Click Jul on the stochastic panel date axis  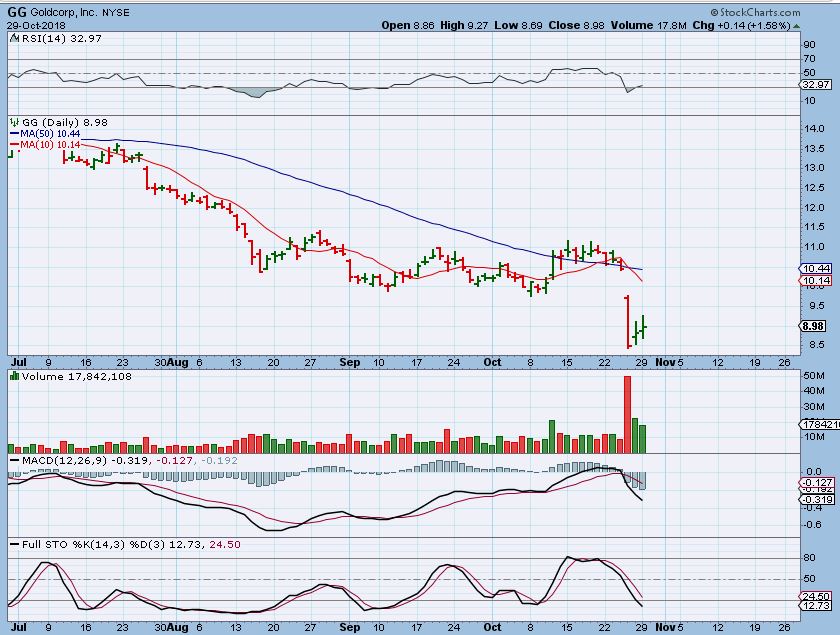pos(18,627)
